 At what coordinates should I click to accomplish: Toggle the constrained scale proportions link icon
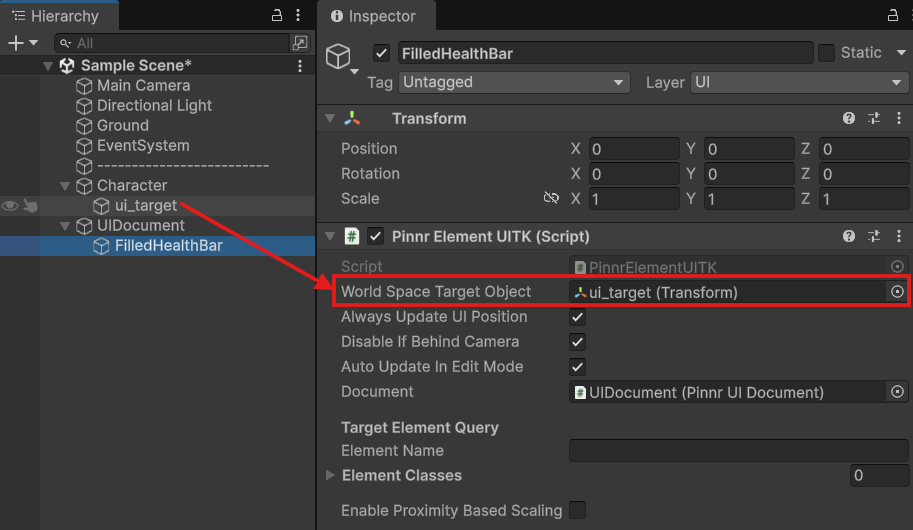click(x=551, y=198)
